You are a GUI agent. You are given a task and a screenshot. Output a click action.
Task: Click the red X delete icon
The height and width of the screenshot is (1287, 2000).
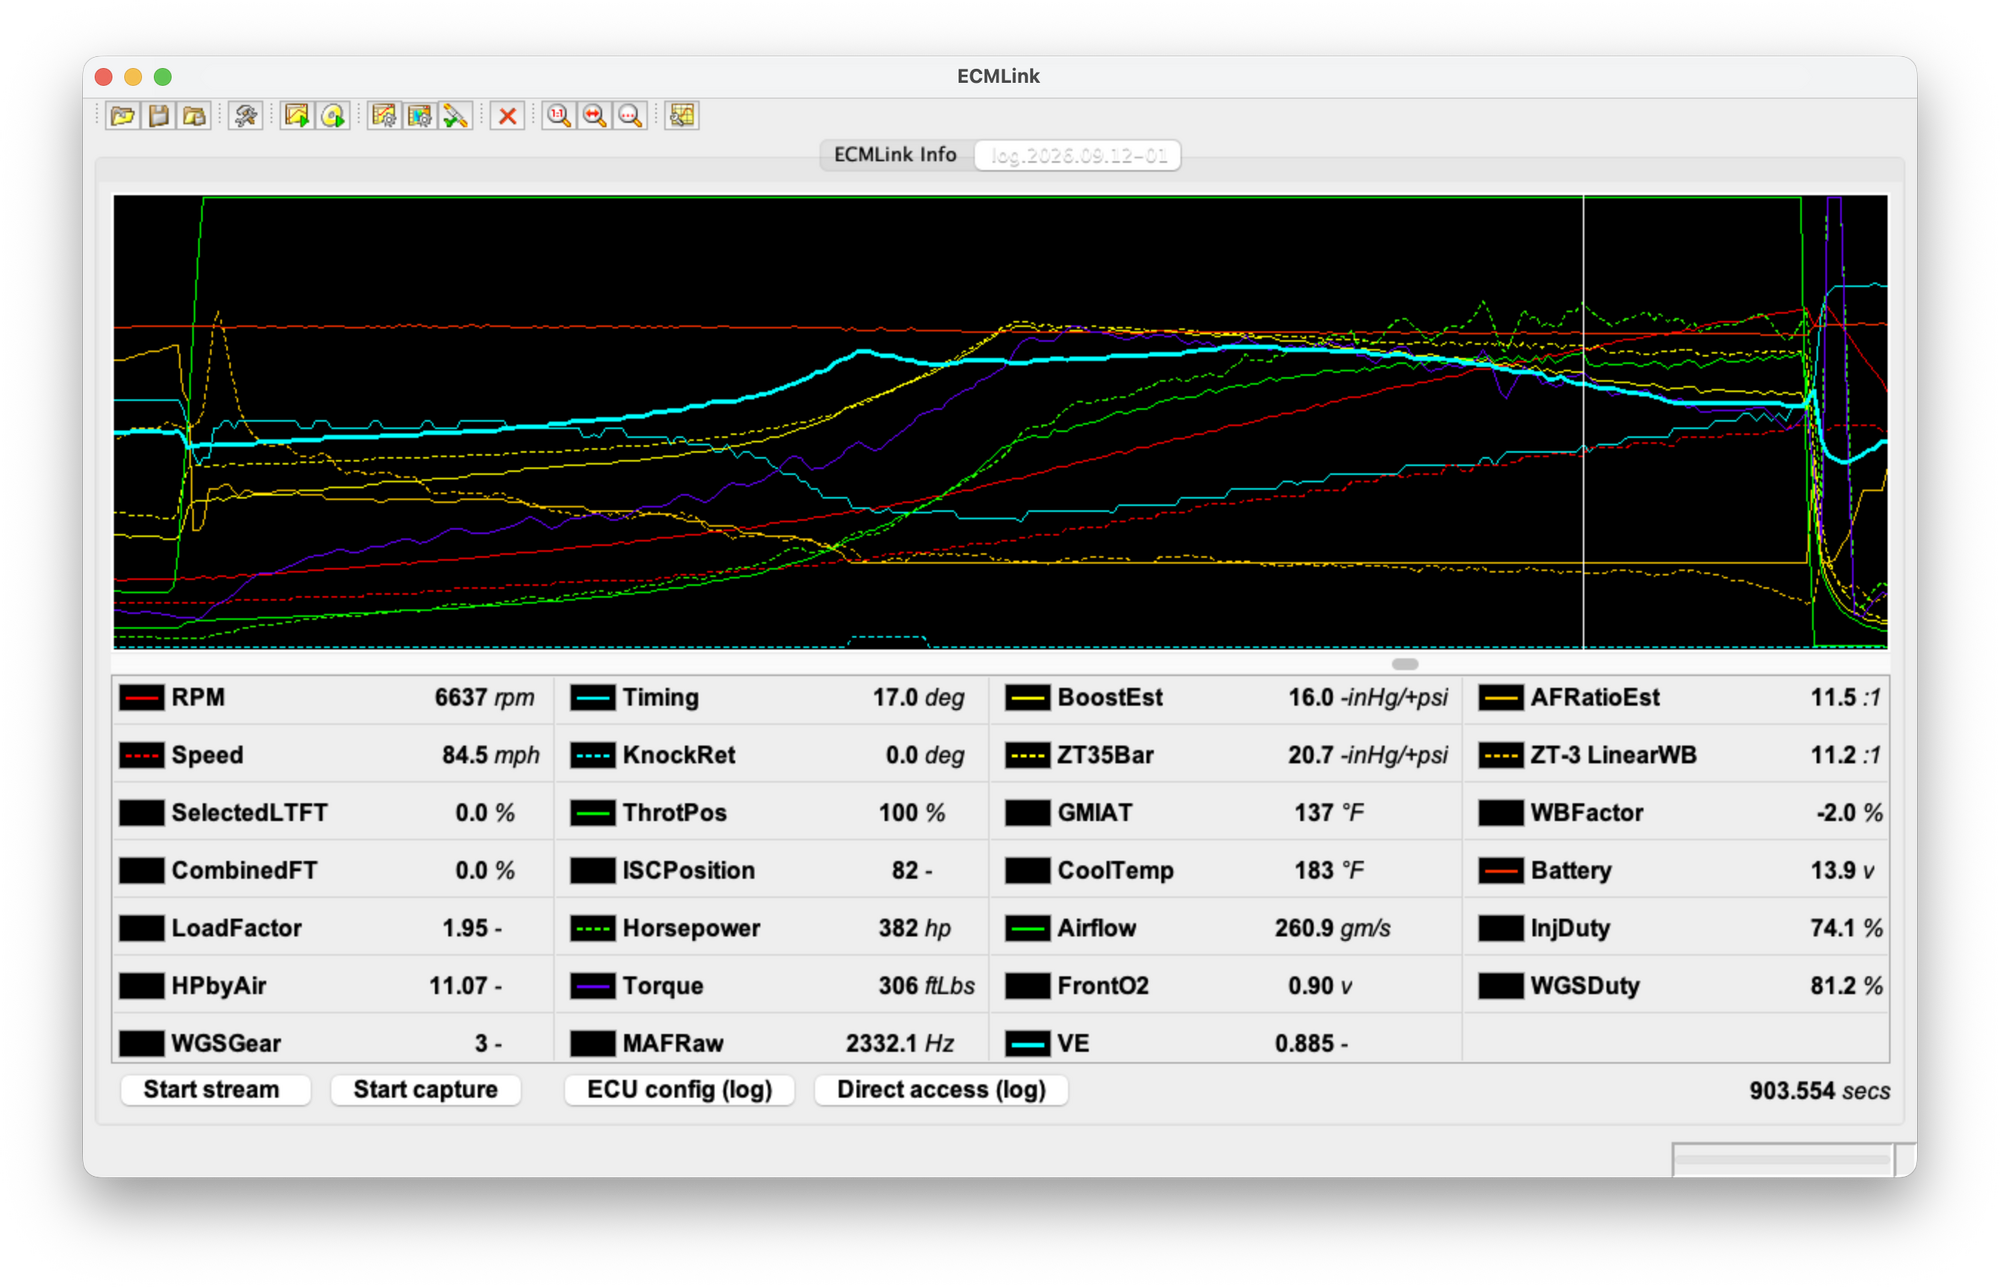click(x=508, y=116)
